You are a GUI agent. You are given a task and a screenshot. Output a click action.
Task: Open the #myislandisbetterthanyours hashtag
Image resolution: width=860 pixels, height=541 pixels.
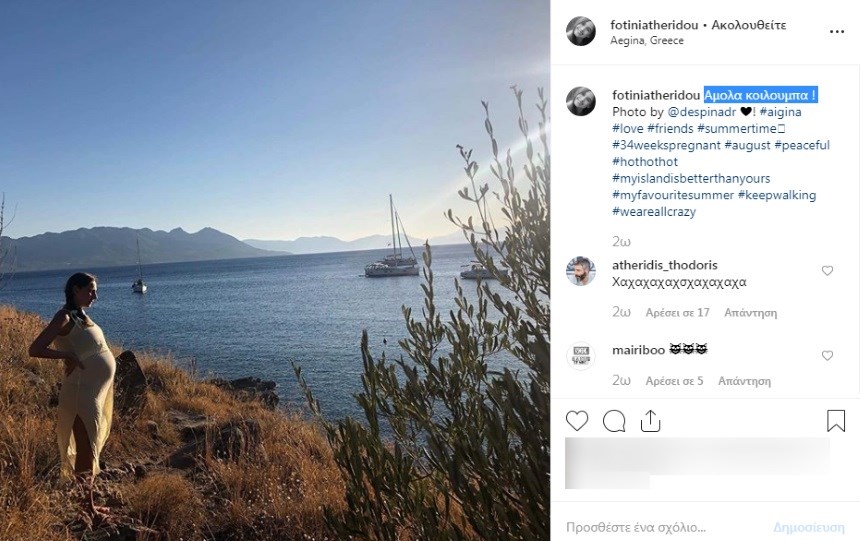(691, 179)
